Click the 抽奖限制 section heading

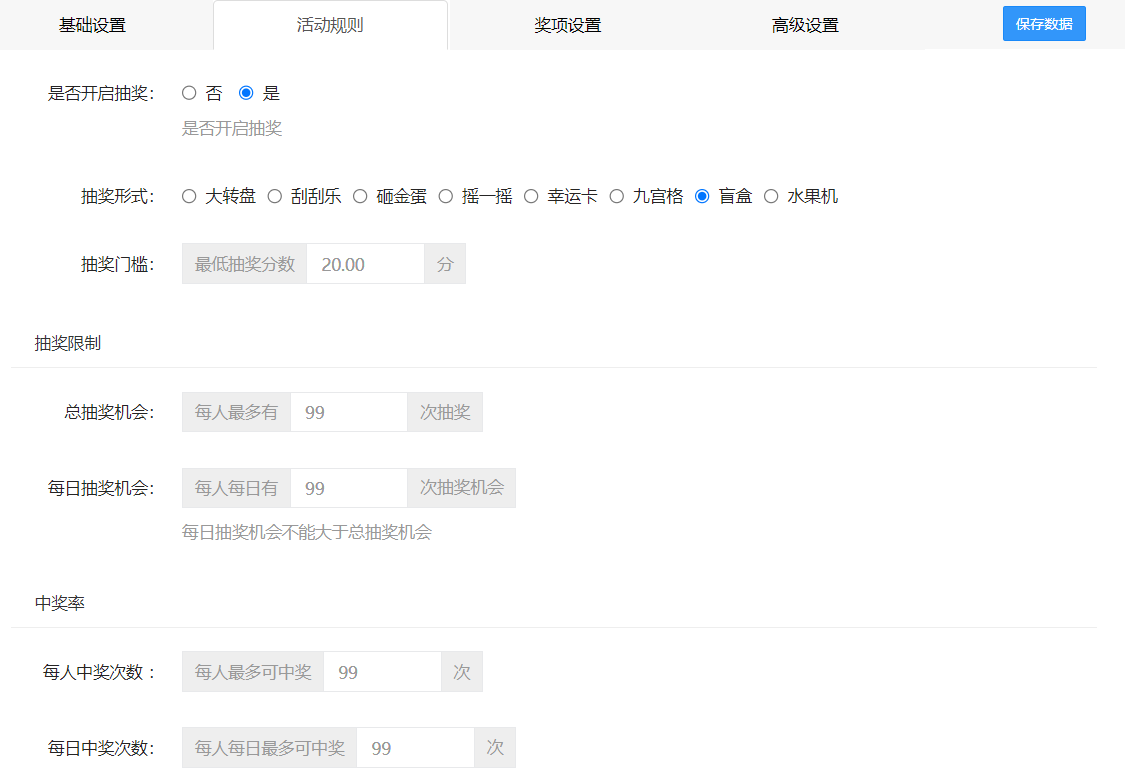click(67, 343)
